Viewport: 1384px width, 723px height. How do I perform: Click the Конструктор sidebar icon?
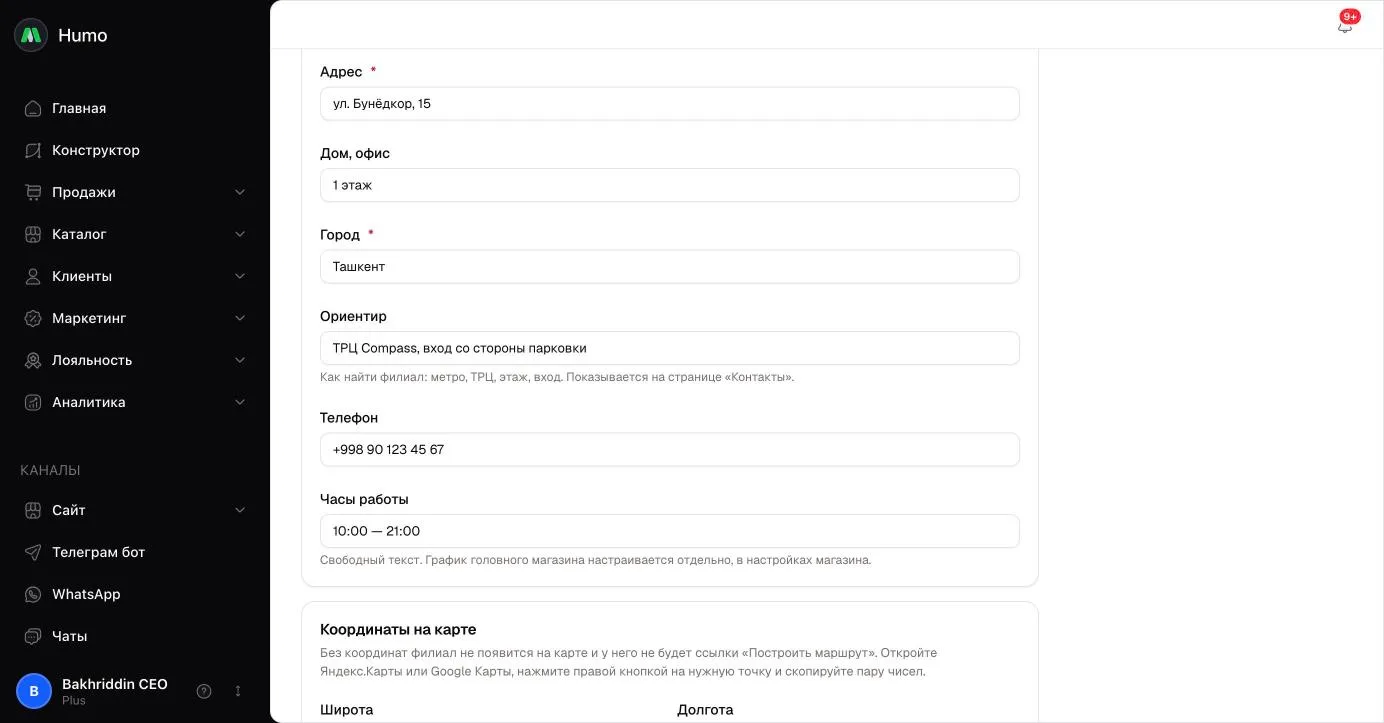(x=33, y=150)
